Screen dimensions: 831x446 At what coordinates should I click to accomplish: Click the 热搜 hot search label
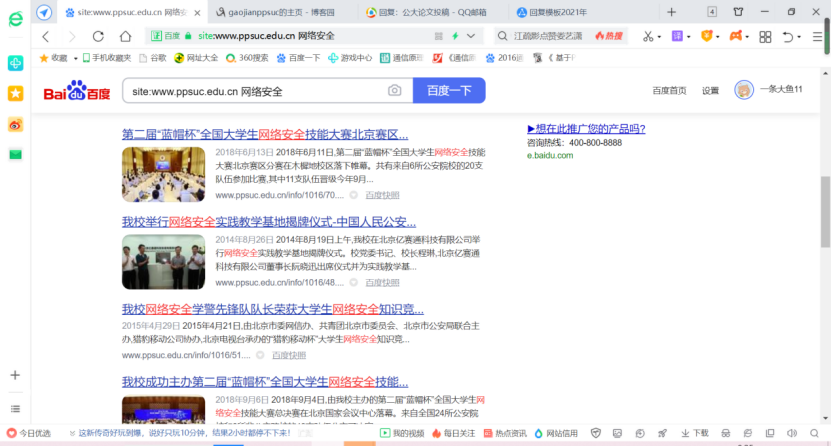pyautogui.click(x=608, y=36)
